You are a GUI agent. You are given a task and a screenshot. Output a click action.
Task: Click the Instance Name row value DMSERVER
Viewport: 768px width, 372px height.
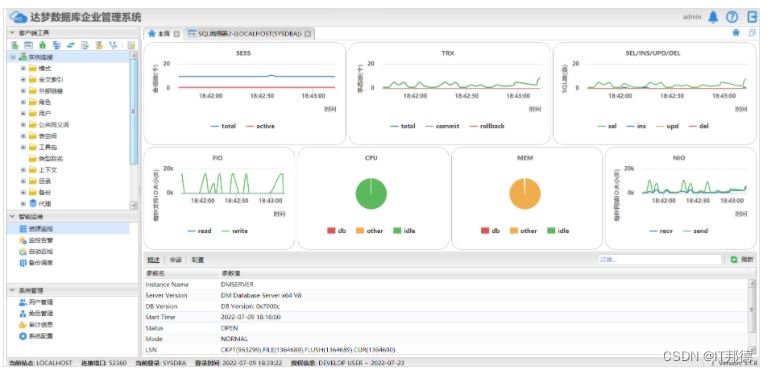coord(238,284)
